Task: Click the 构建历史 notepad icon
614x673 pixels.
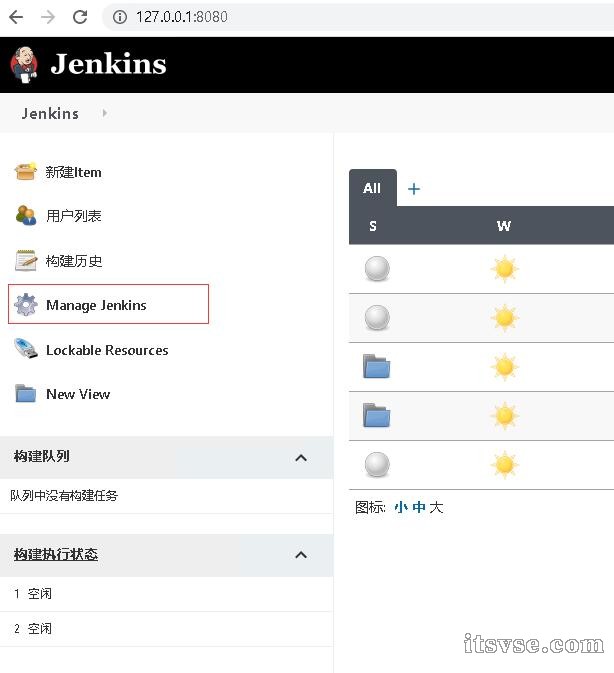Action: click(26, 261)
